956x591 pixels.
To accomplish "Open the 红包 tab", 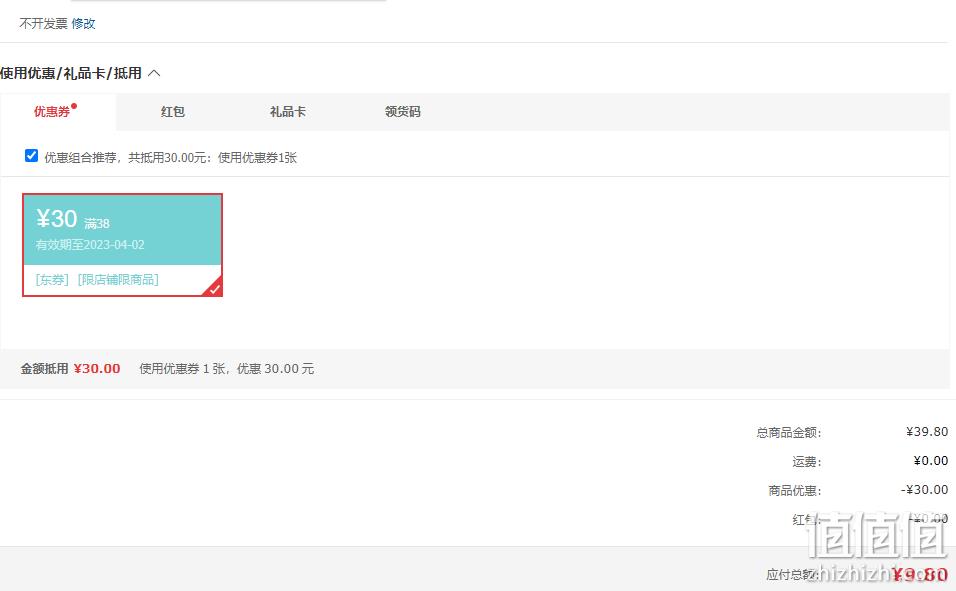I will [173, 112].
